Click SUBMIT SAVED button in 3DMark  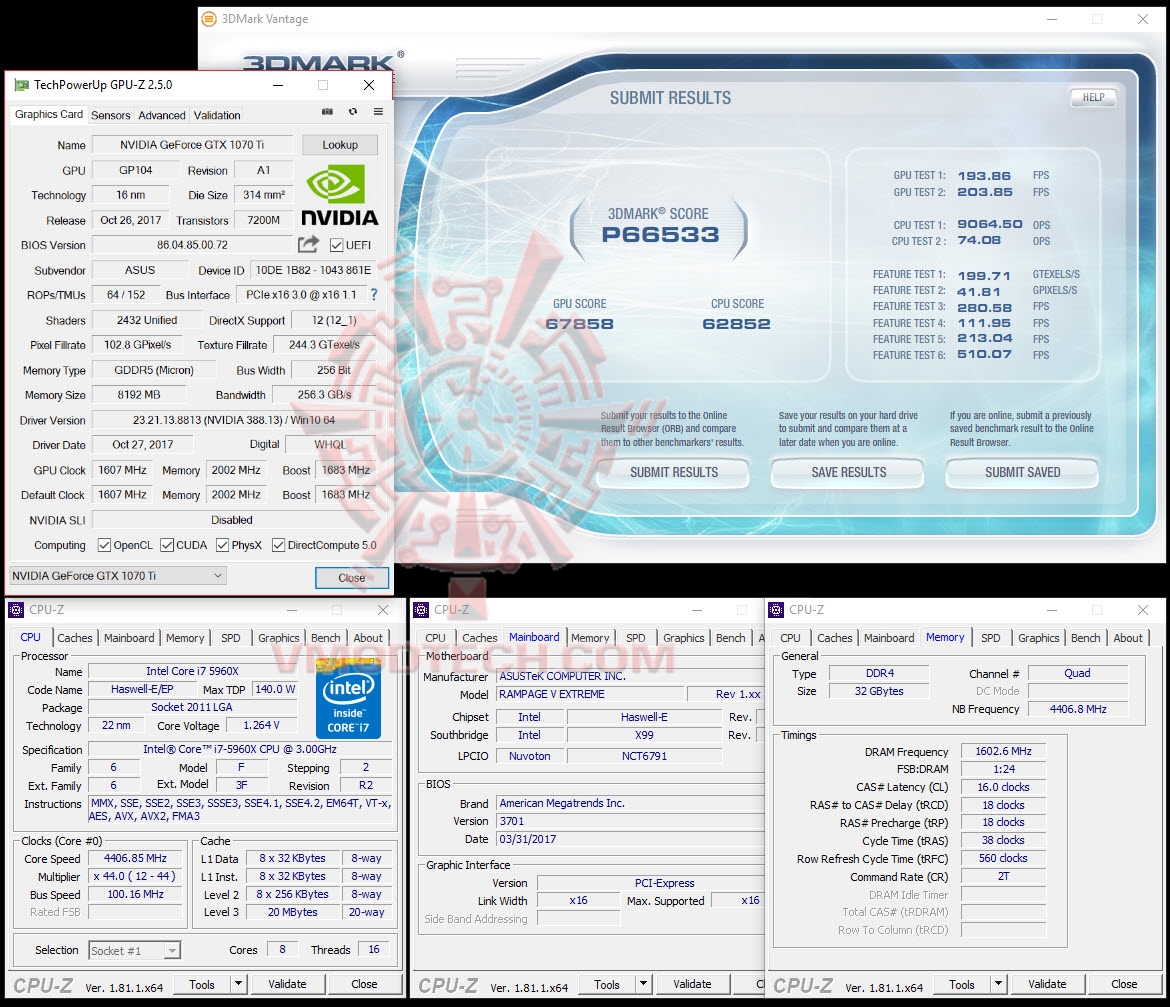tap(1022, 472)
